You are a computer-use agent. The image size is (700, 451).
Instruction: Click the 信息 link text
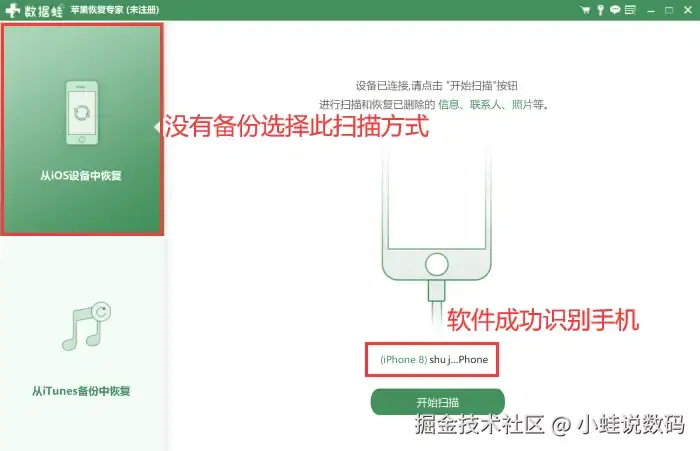point(448,104)
